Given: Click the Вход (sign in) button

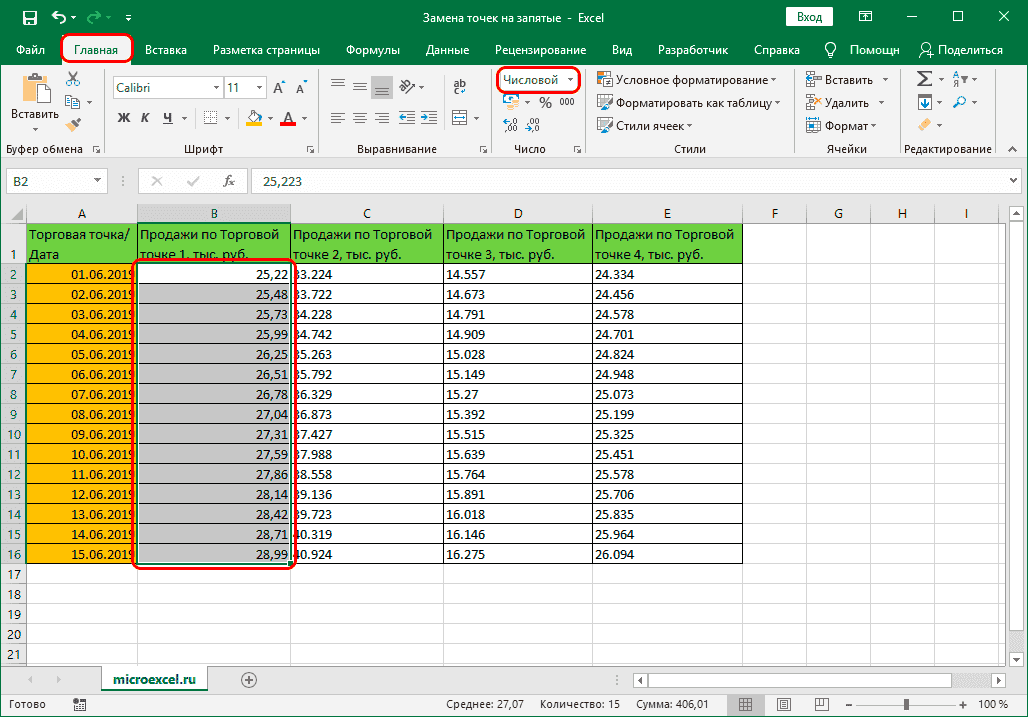Looking at the screenshot, I should [808, 16].
